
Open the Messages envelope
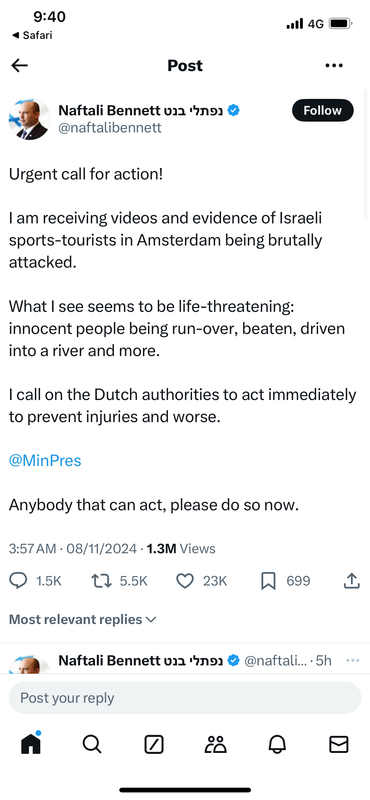coord(338,745)
